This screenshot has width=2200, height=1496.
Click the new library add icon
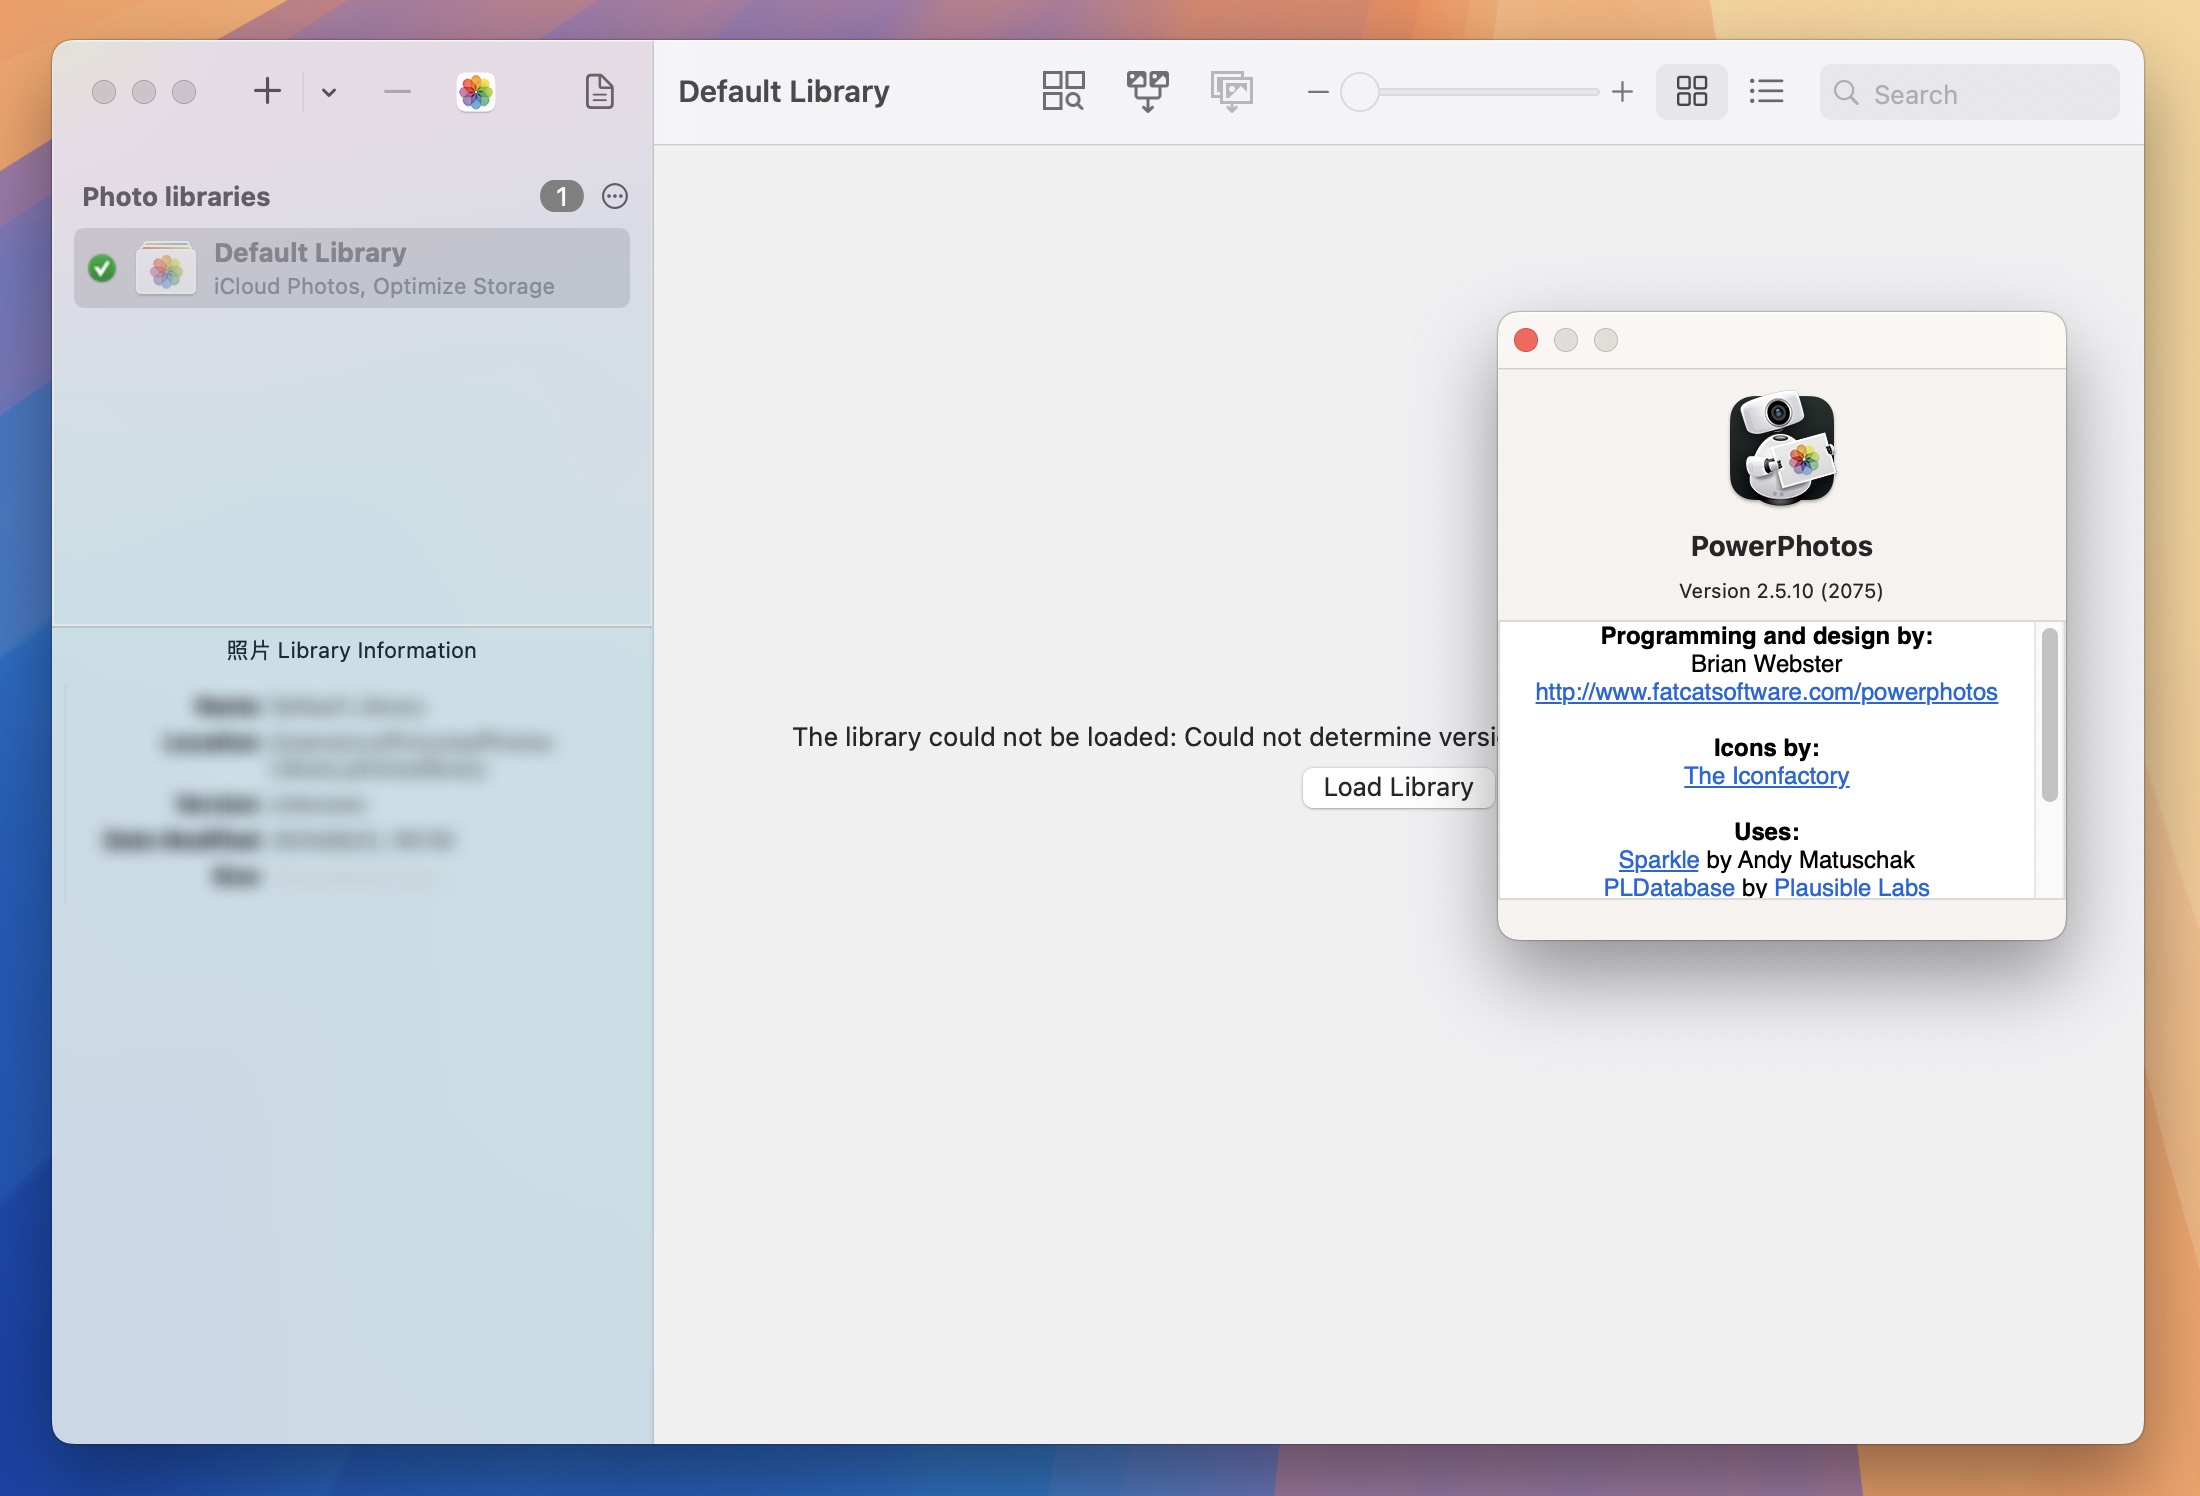point(264,90)
